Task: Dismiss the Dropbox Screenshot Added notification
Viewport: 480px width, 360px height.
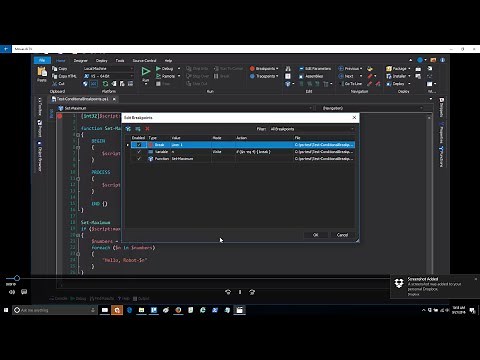Action: pos(476,279)
